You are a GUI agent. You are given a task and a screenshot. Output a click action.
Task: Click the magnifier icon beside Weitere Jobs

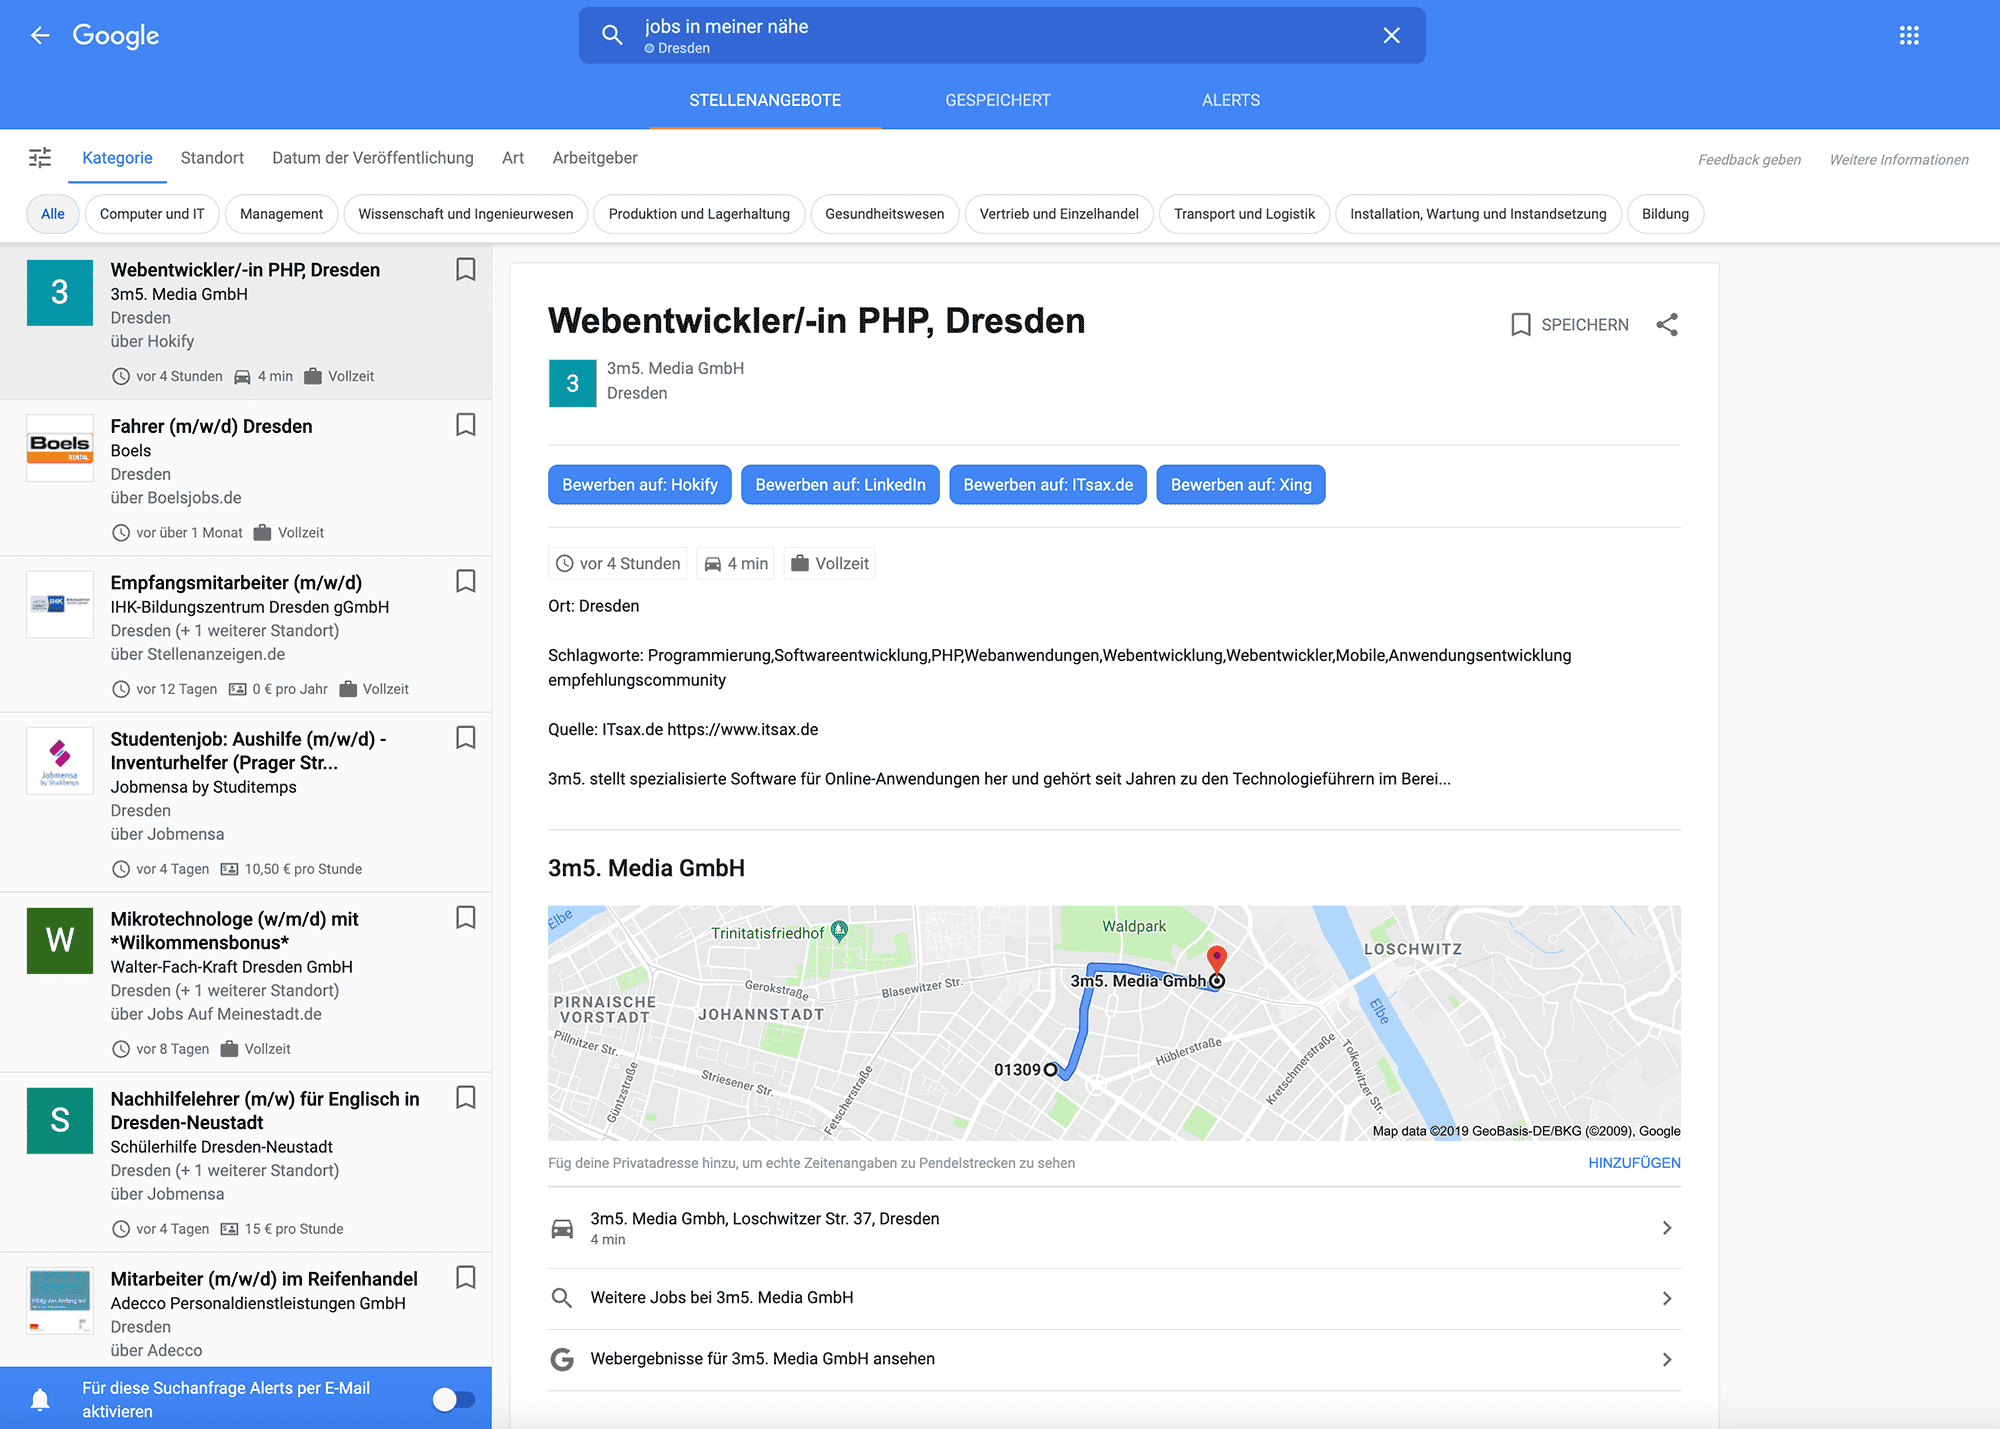[x=562, y=1298]
